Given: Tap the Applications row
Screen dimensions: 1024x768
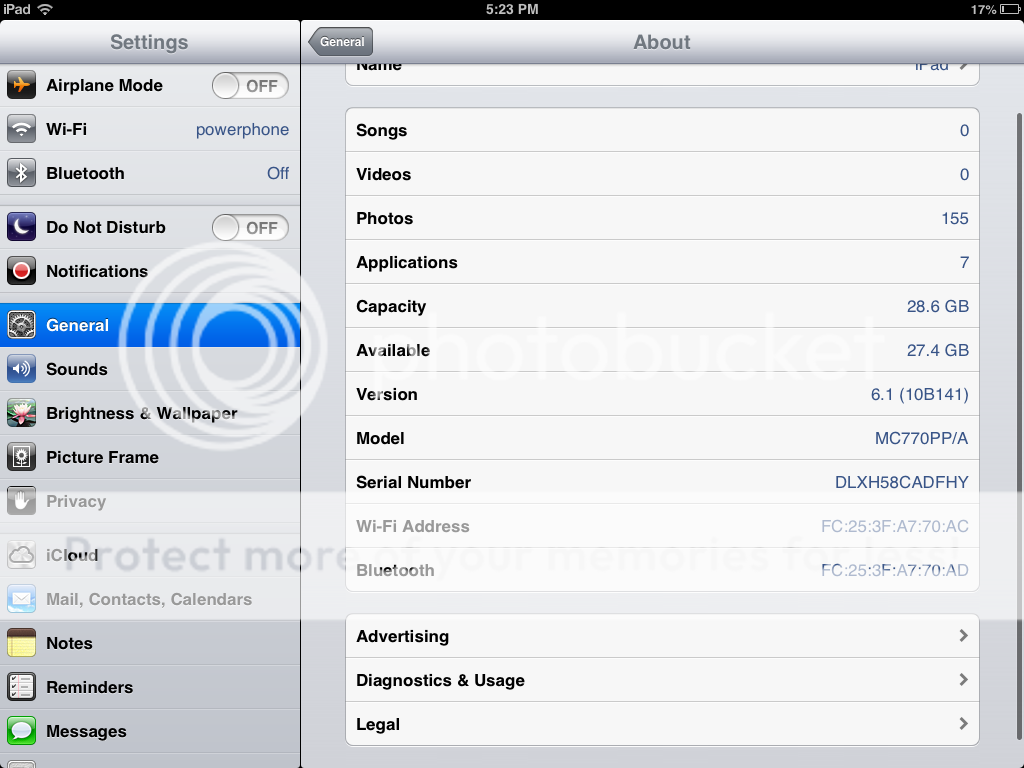Looking at the screenshot, I should point(662,262).
